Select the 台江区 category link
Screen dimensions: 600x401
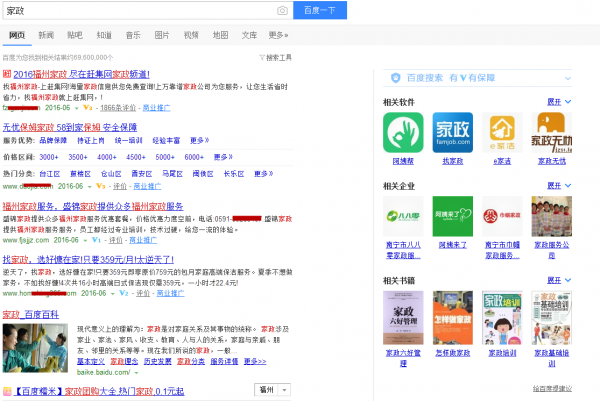50,174
